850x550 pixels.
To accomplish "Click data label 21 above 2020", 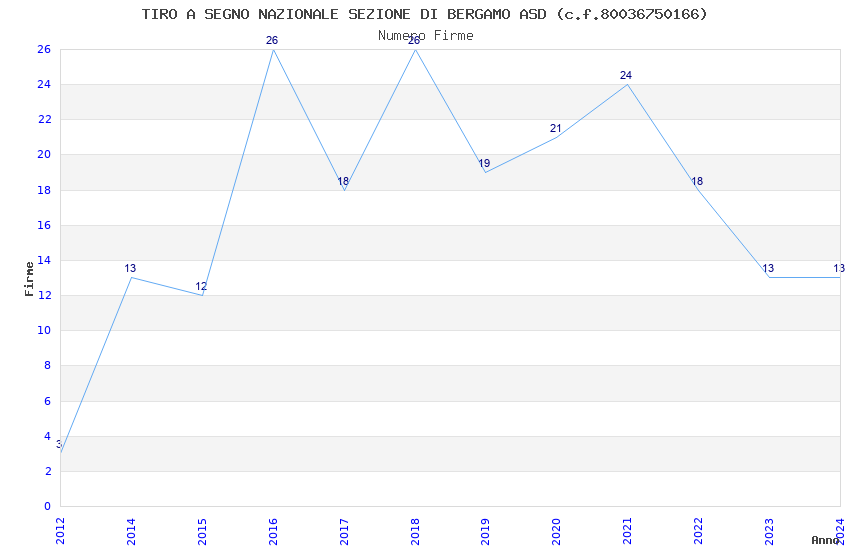I will tap(556, 128).
